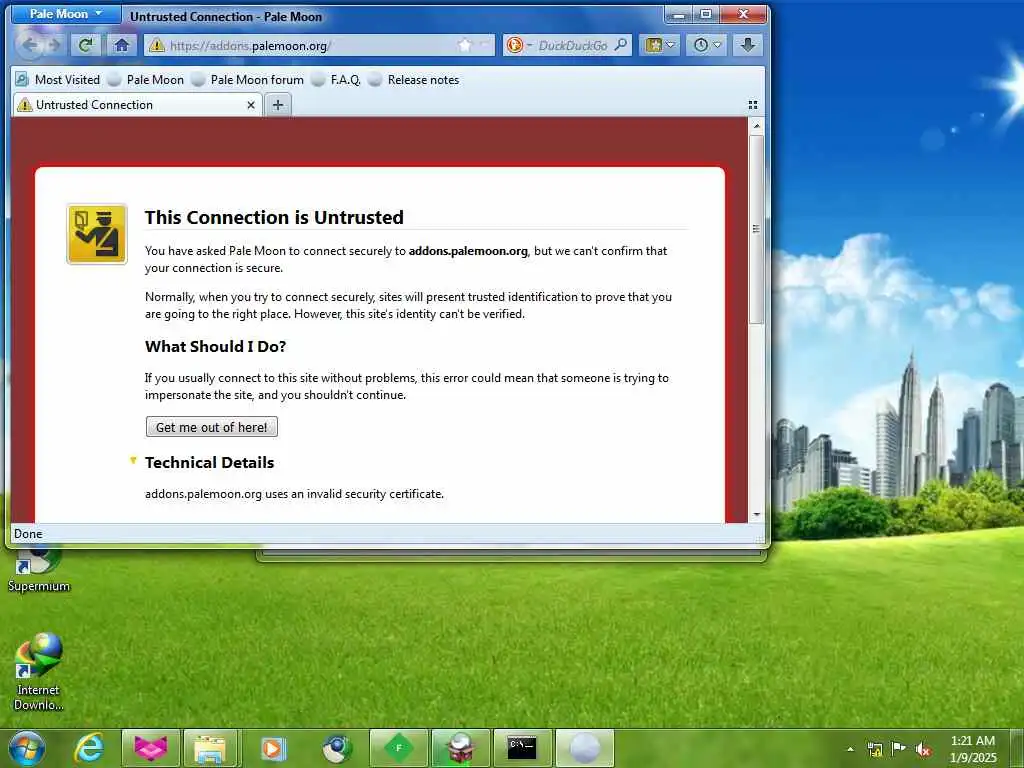Viewport: 1024px width, 768px height.
Task: Open the tab groups button
Action: (x=753, y=104)
